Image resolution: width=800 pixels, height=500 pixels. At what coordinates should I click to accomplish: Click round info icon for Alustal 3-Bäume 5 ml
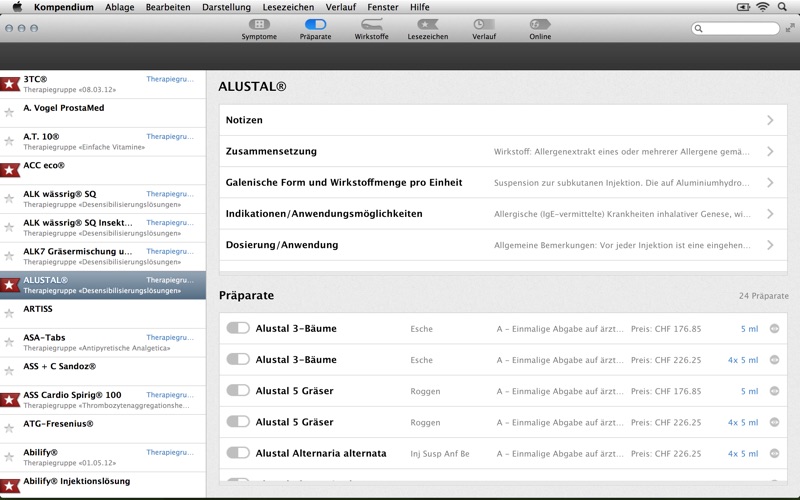click(x=774, y=329)
